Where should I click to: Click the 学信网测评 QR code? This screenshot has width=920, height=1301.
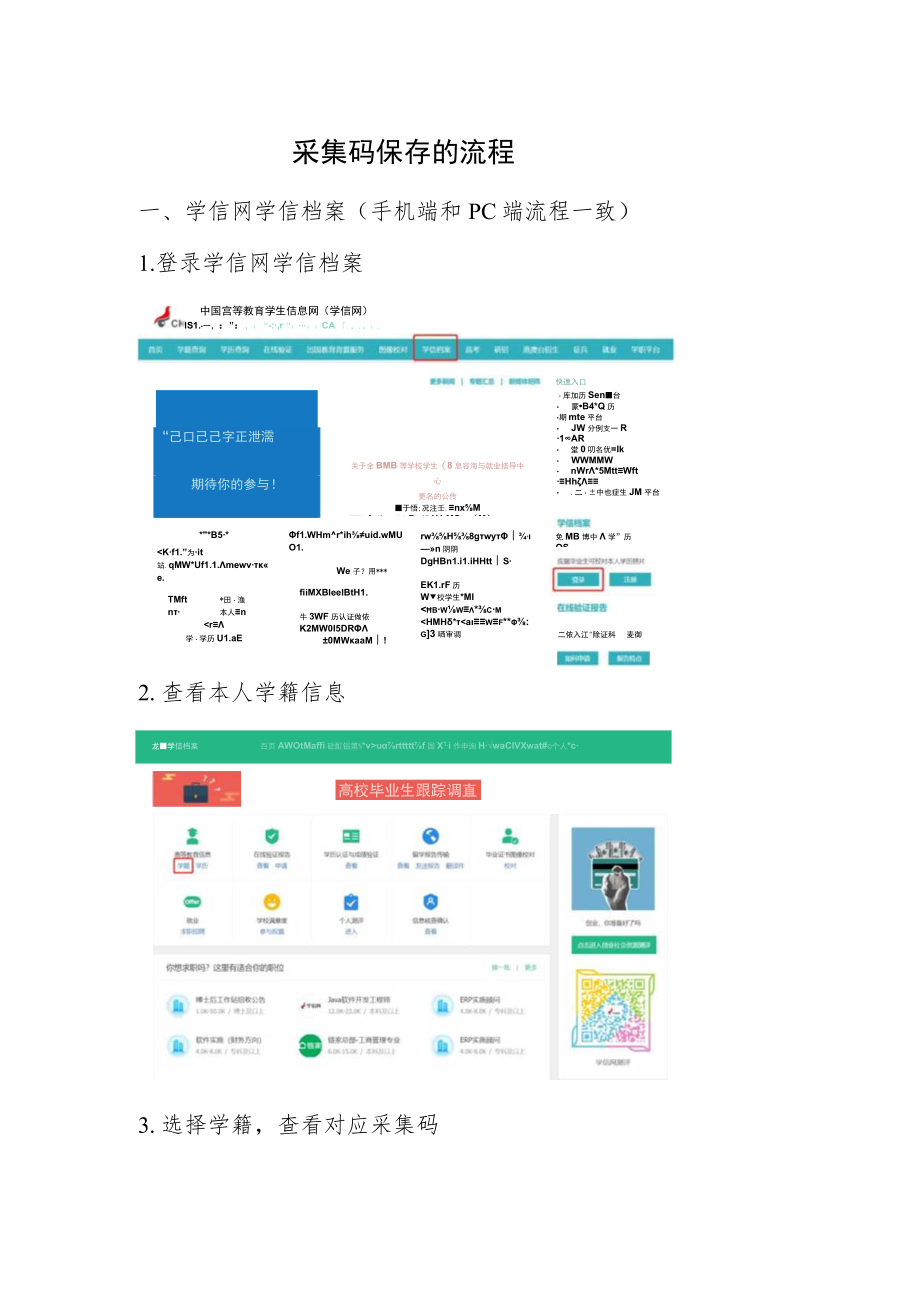click(x=613, y=1010)
